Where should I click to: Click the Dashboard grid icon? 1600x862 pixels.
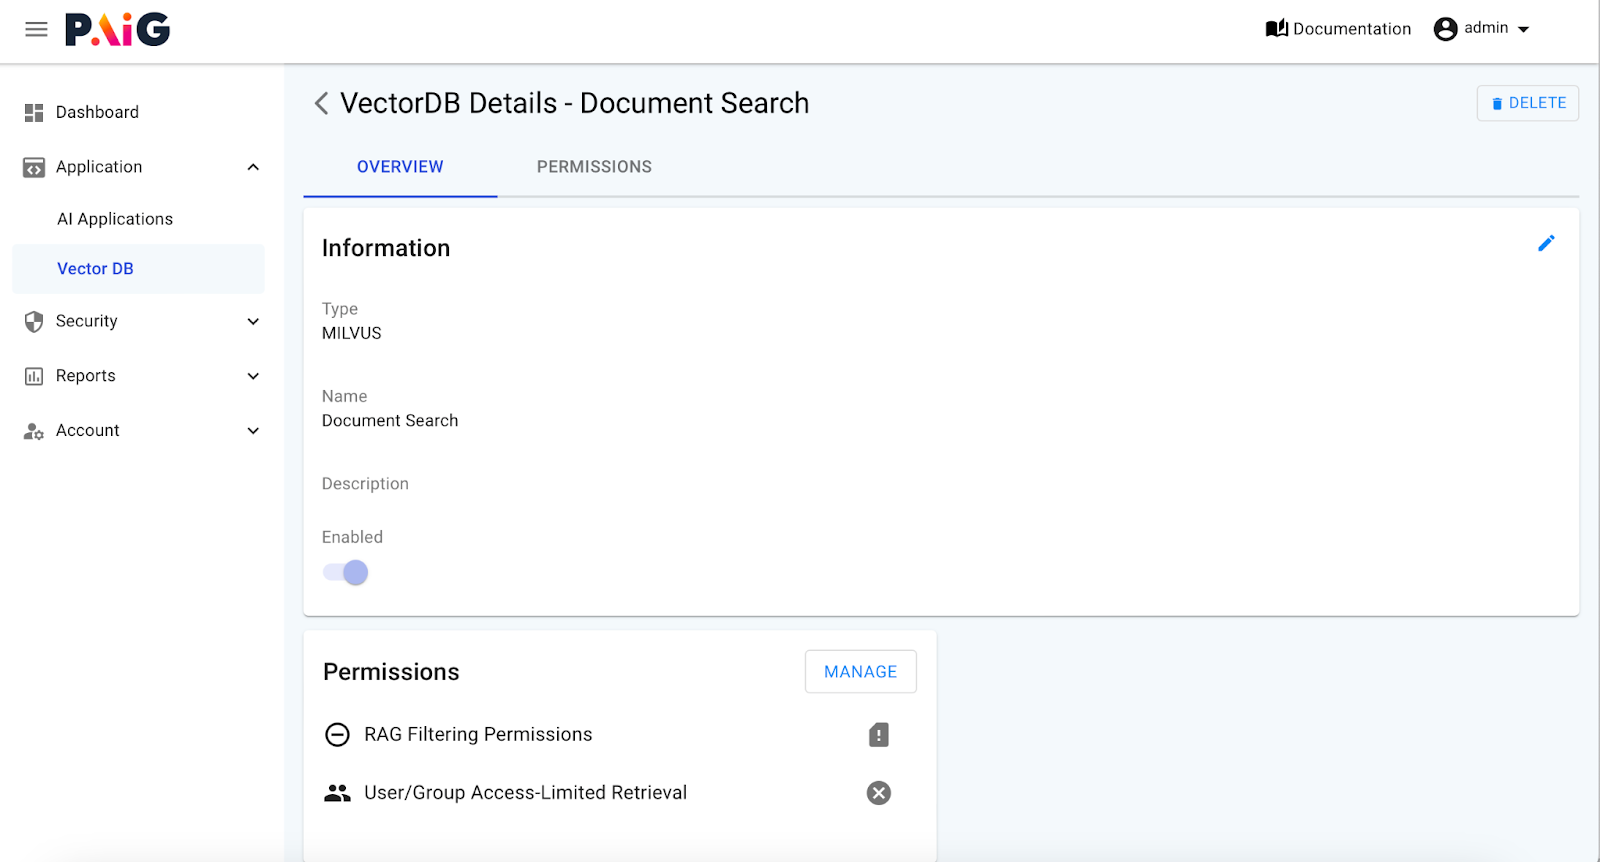[34, 112]
